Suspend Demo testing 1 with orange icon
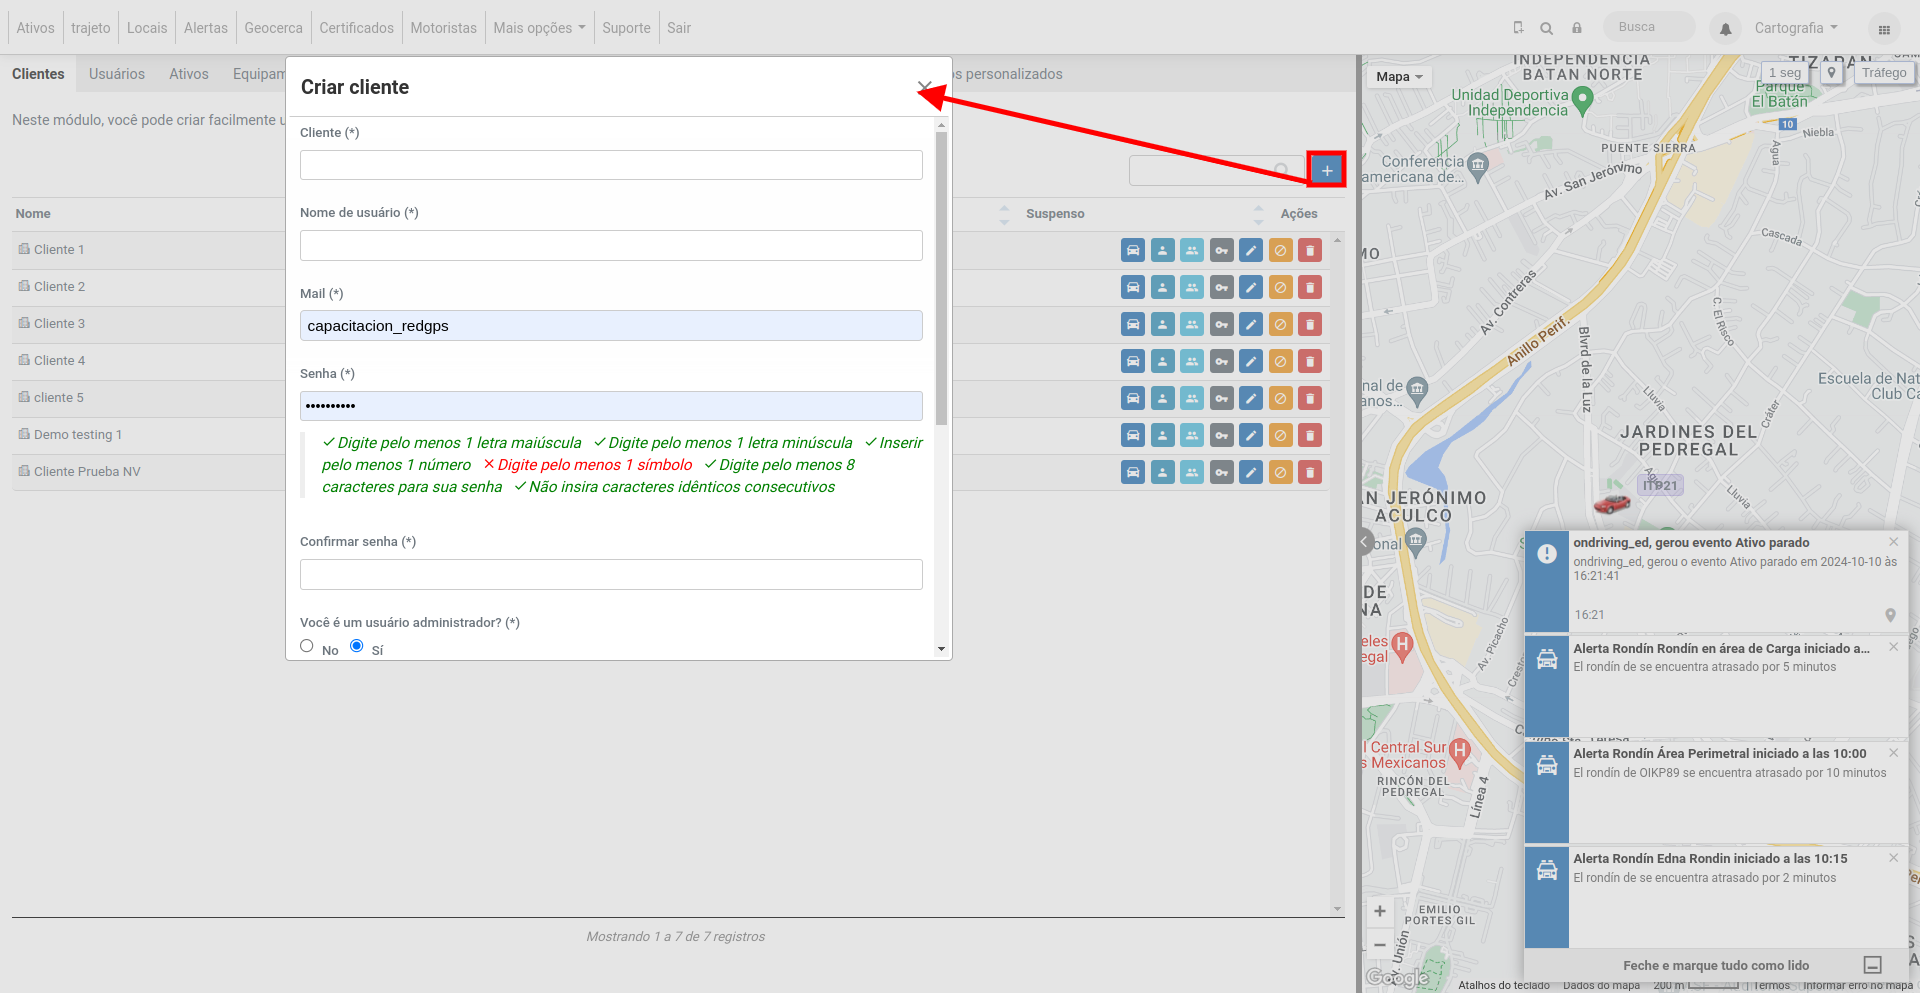Image resolution: width=1920 pixels, height=993 pixels. (1280, 435)
